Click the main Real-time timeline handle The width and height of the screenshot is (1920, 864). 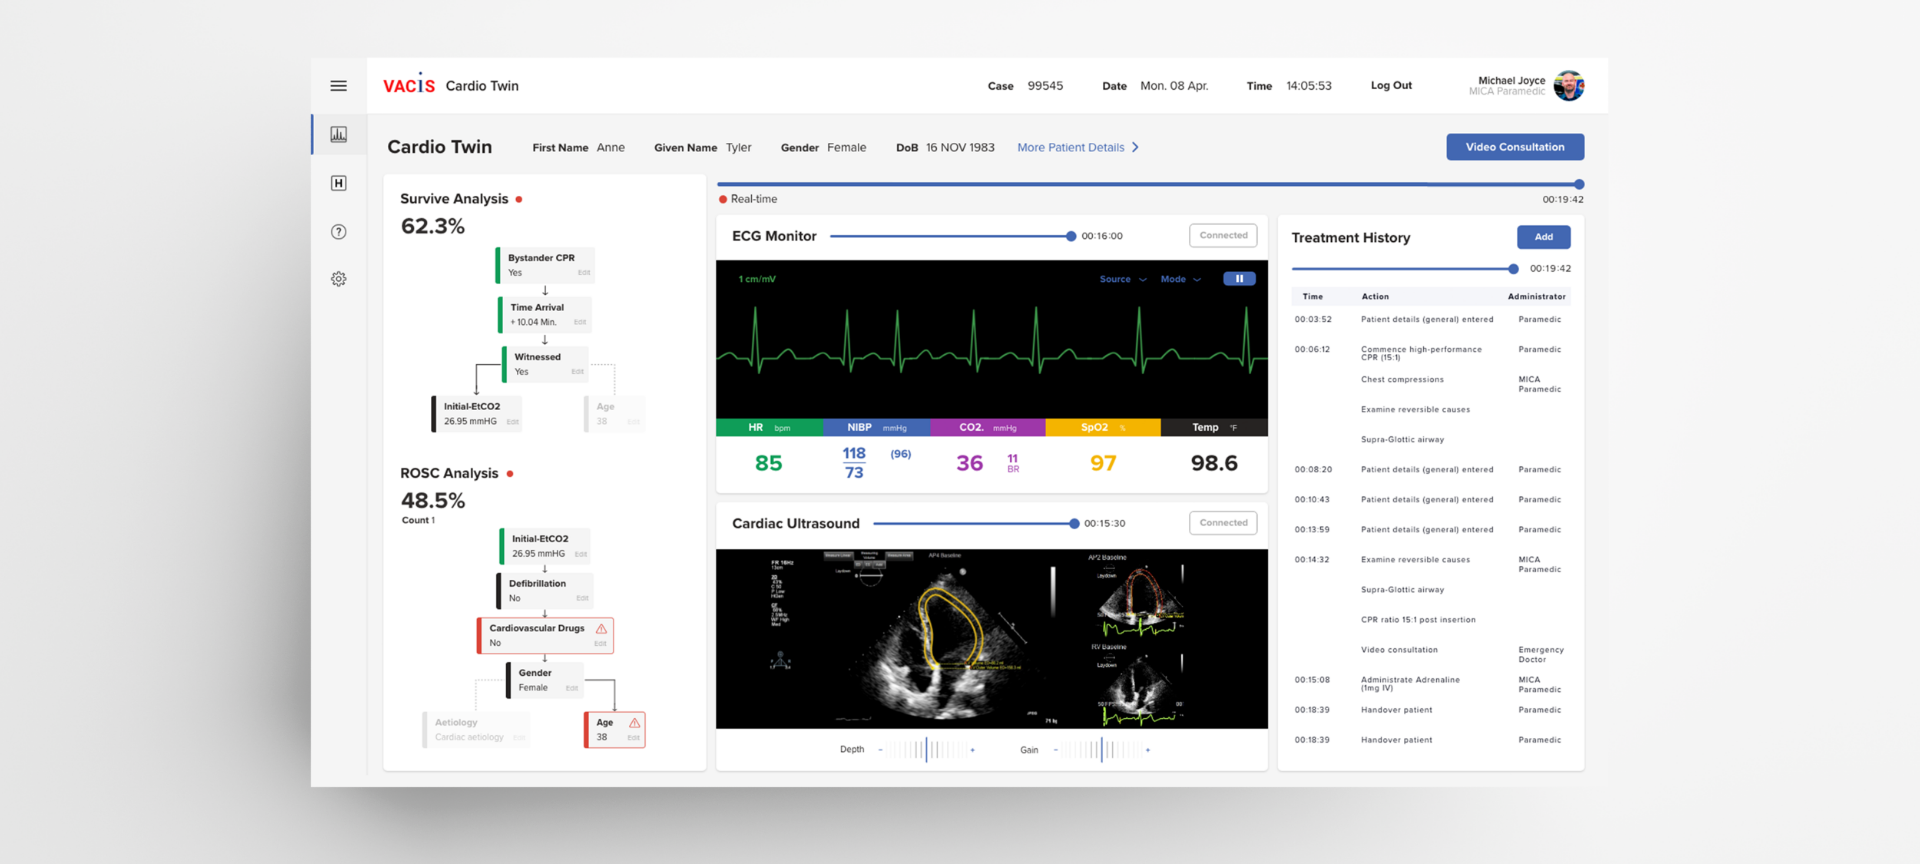(1579, 185)
